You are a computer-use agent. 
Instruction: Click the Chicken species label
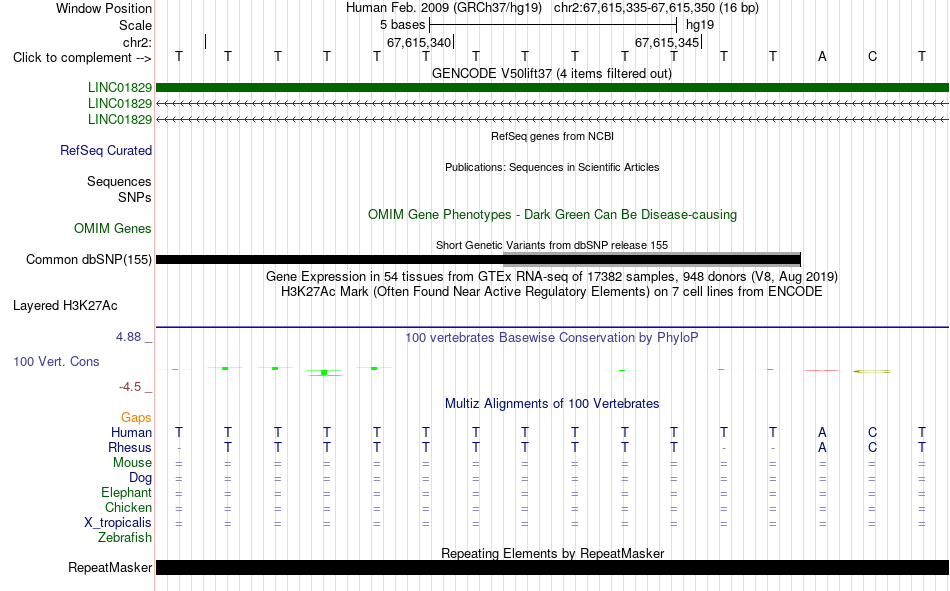click(128, 507)
